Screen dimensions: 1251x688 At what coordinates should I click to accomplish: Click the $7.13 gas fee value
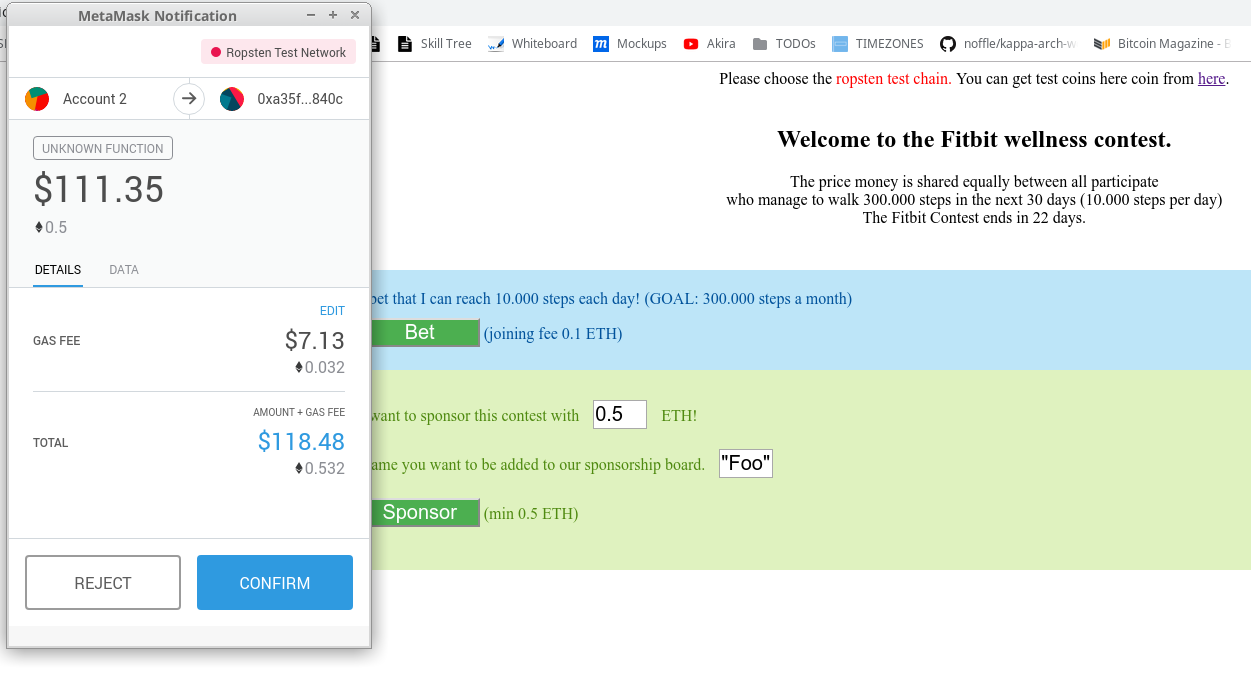point(315,340)
